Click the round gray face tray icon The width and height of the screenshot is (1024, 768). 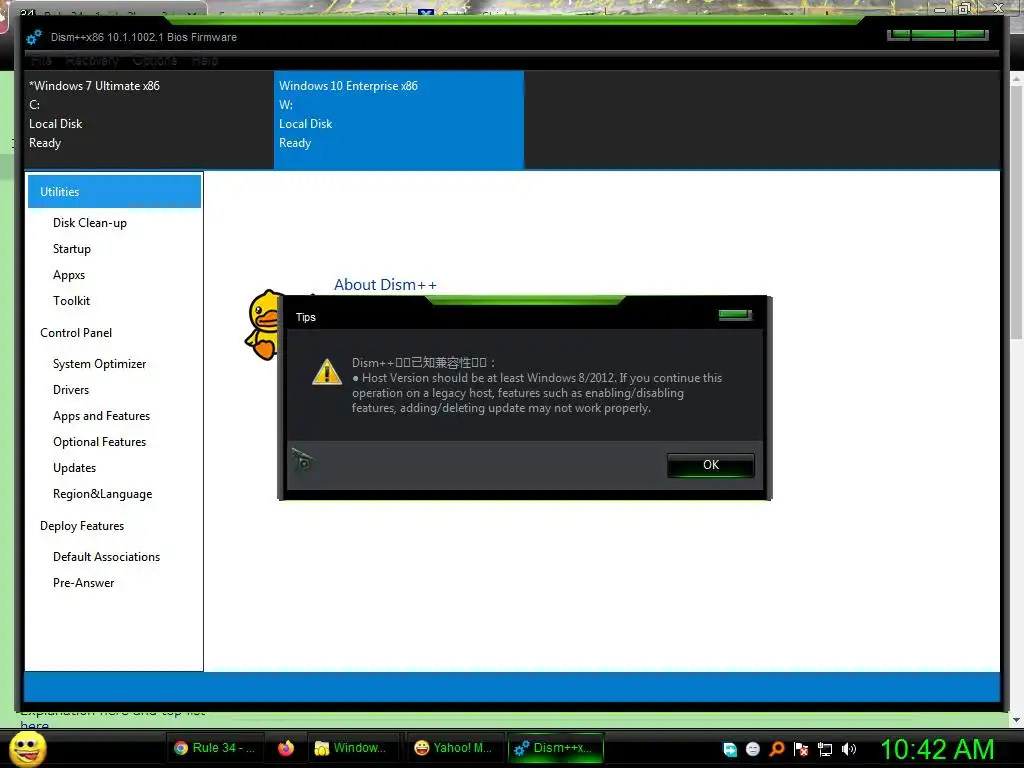753,749
